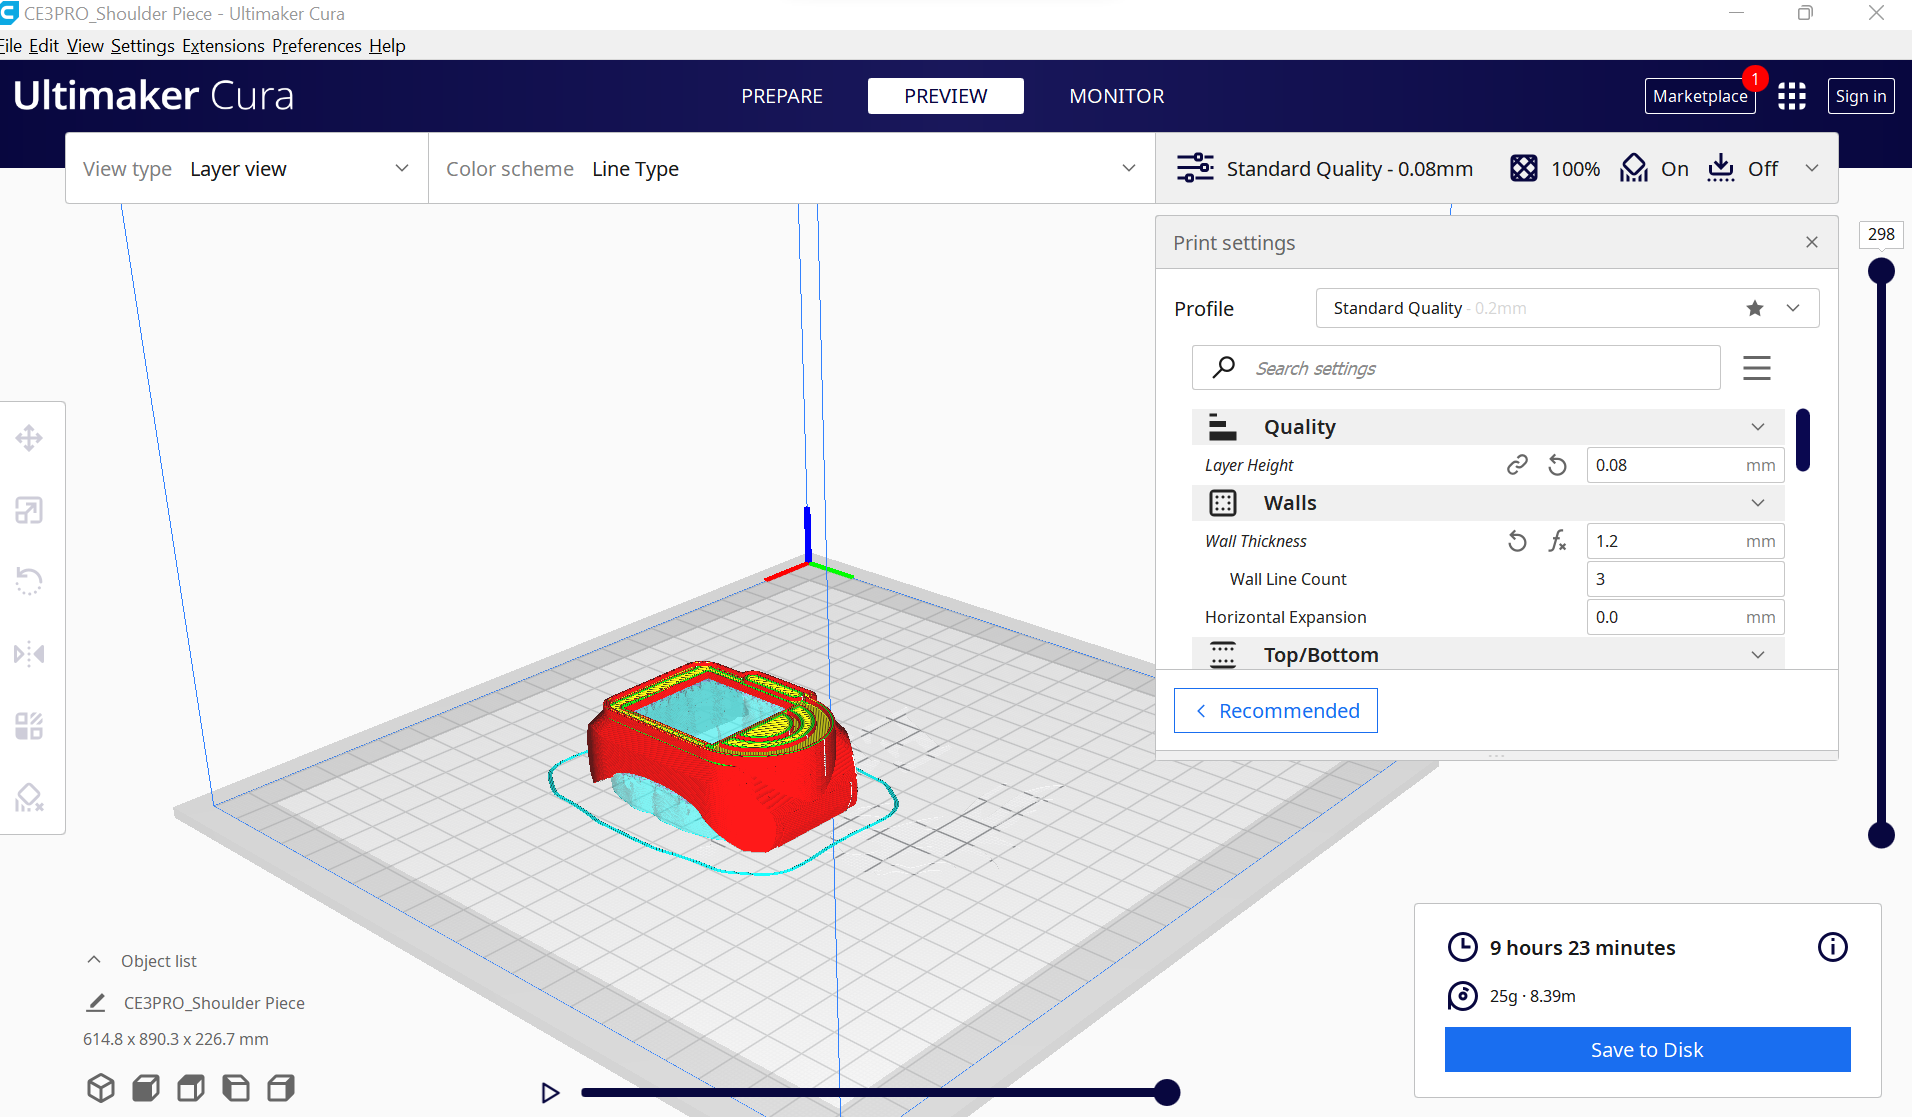Image resolution: width=1912 pixels, height=1117 pixels.
Task: Open the File menu
Action: click(x=11, y=46)
